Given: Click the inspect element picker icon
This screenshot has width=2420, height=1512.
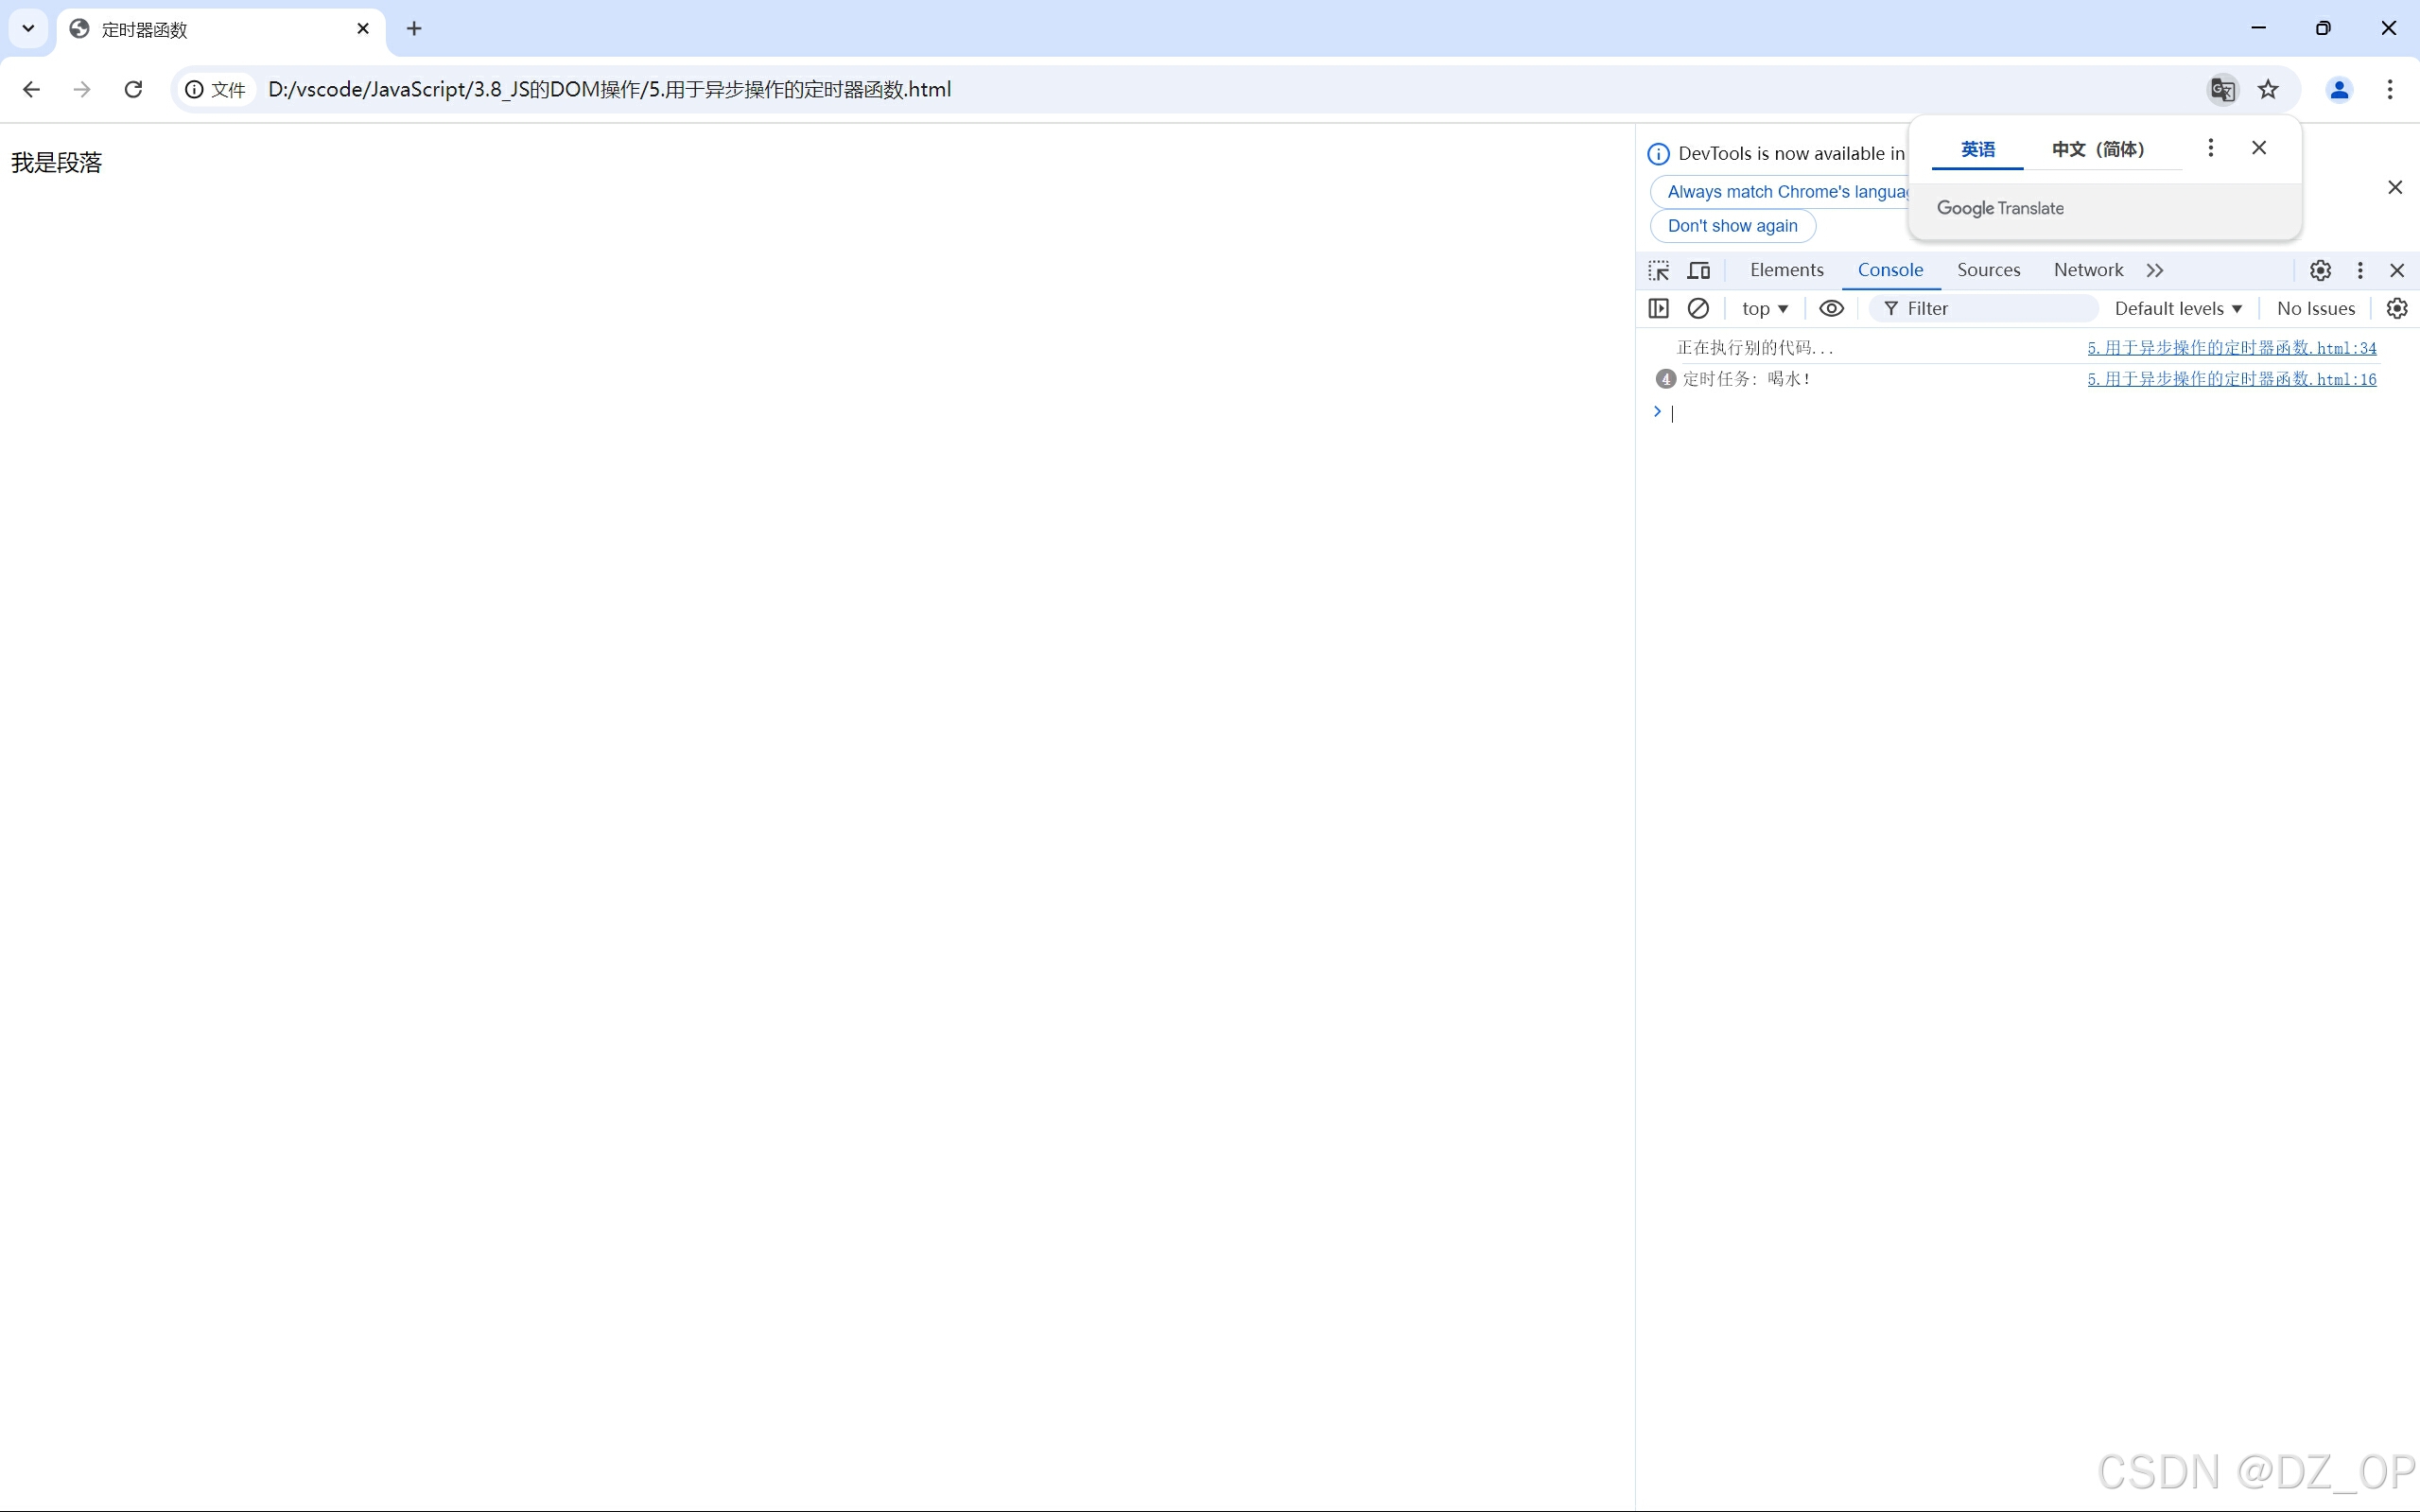Looking at the screenshot, I should (1659, 270).
